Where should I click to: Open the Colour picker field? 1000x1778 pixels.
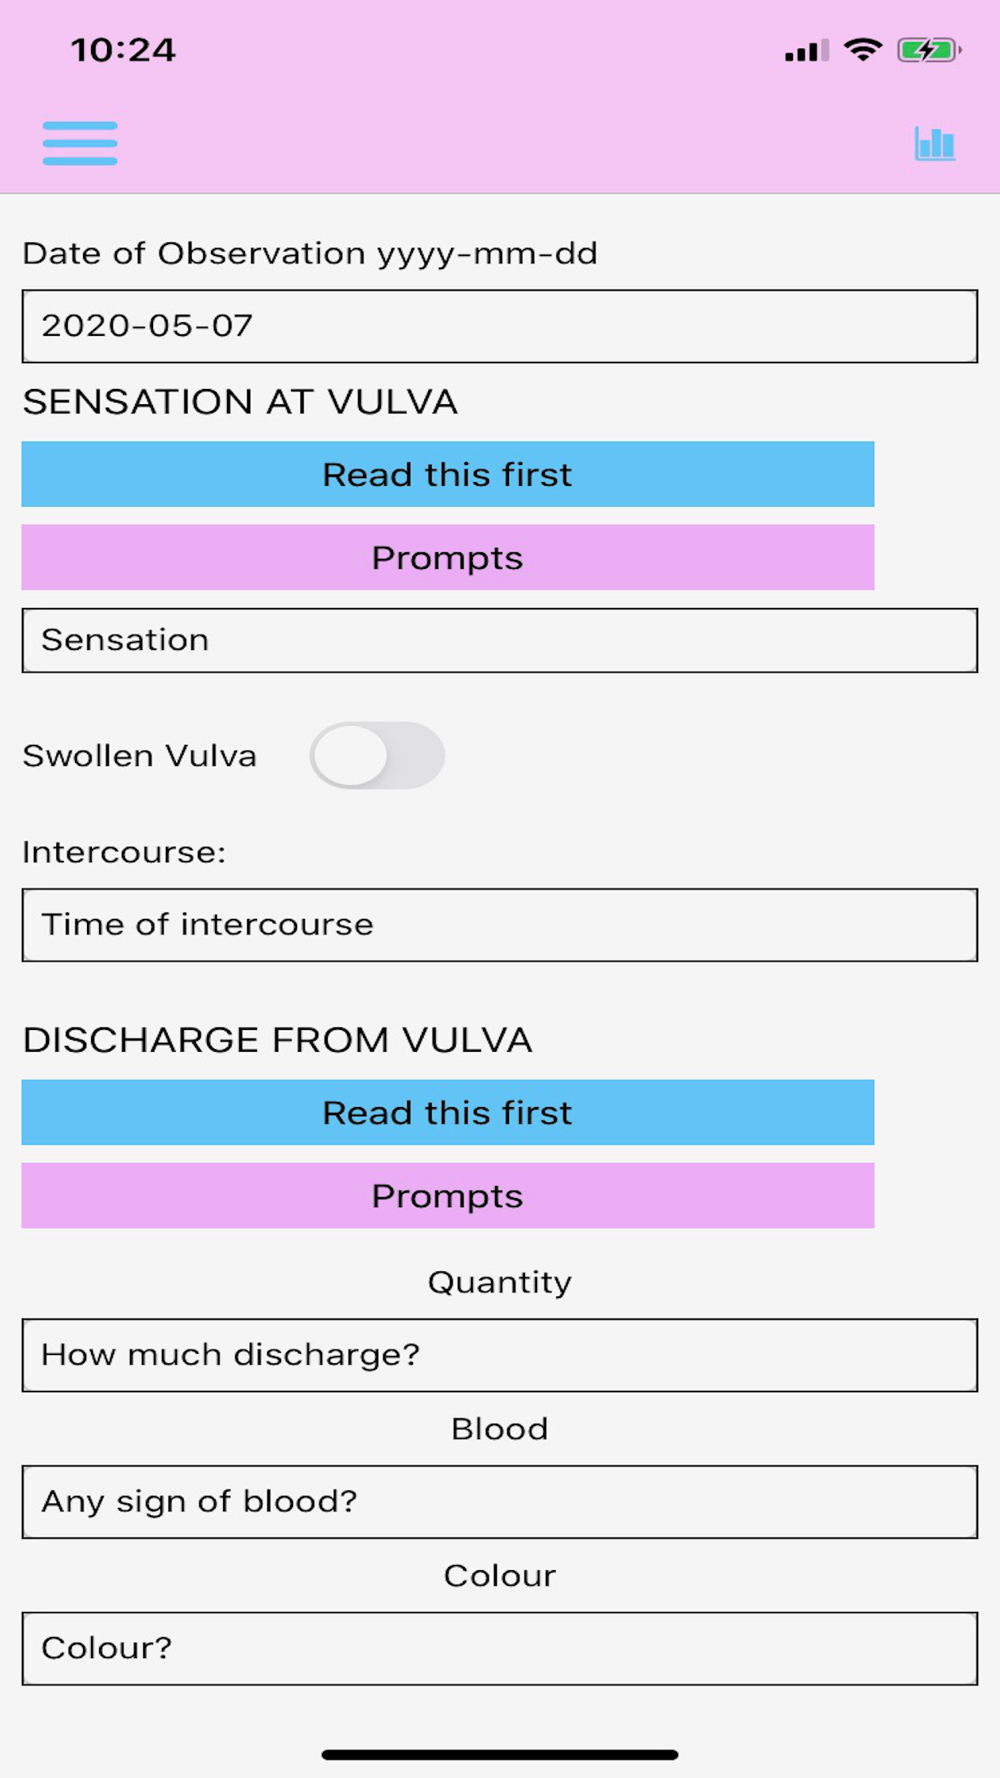(x=499, y=1648)
